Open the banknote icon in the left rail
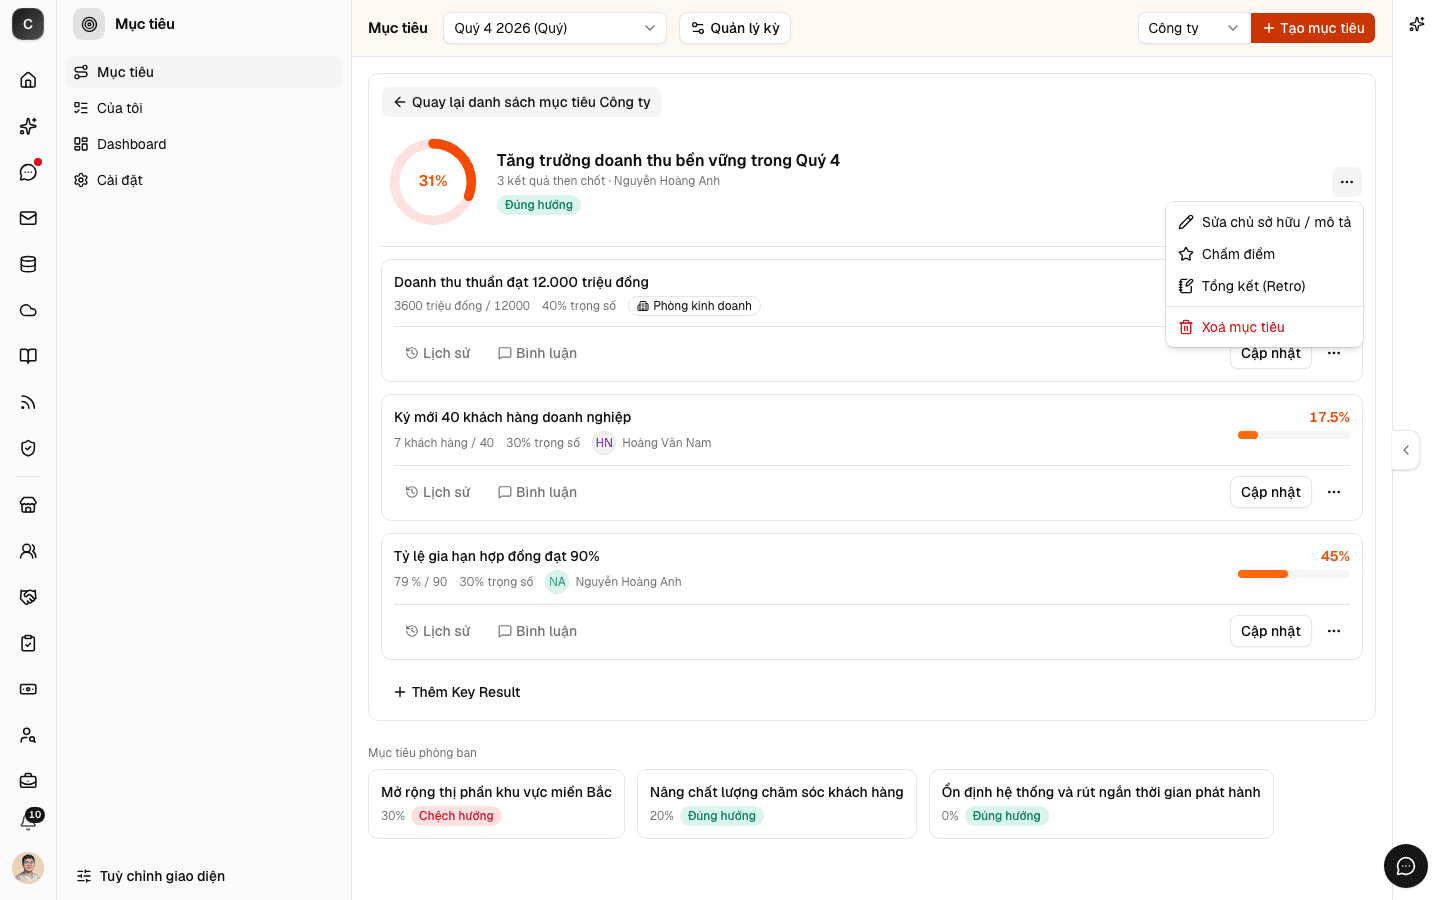 [x=28, y=689]
